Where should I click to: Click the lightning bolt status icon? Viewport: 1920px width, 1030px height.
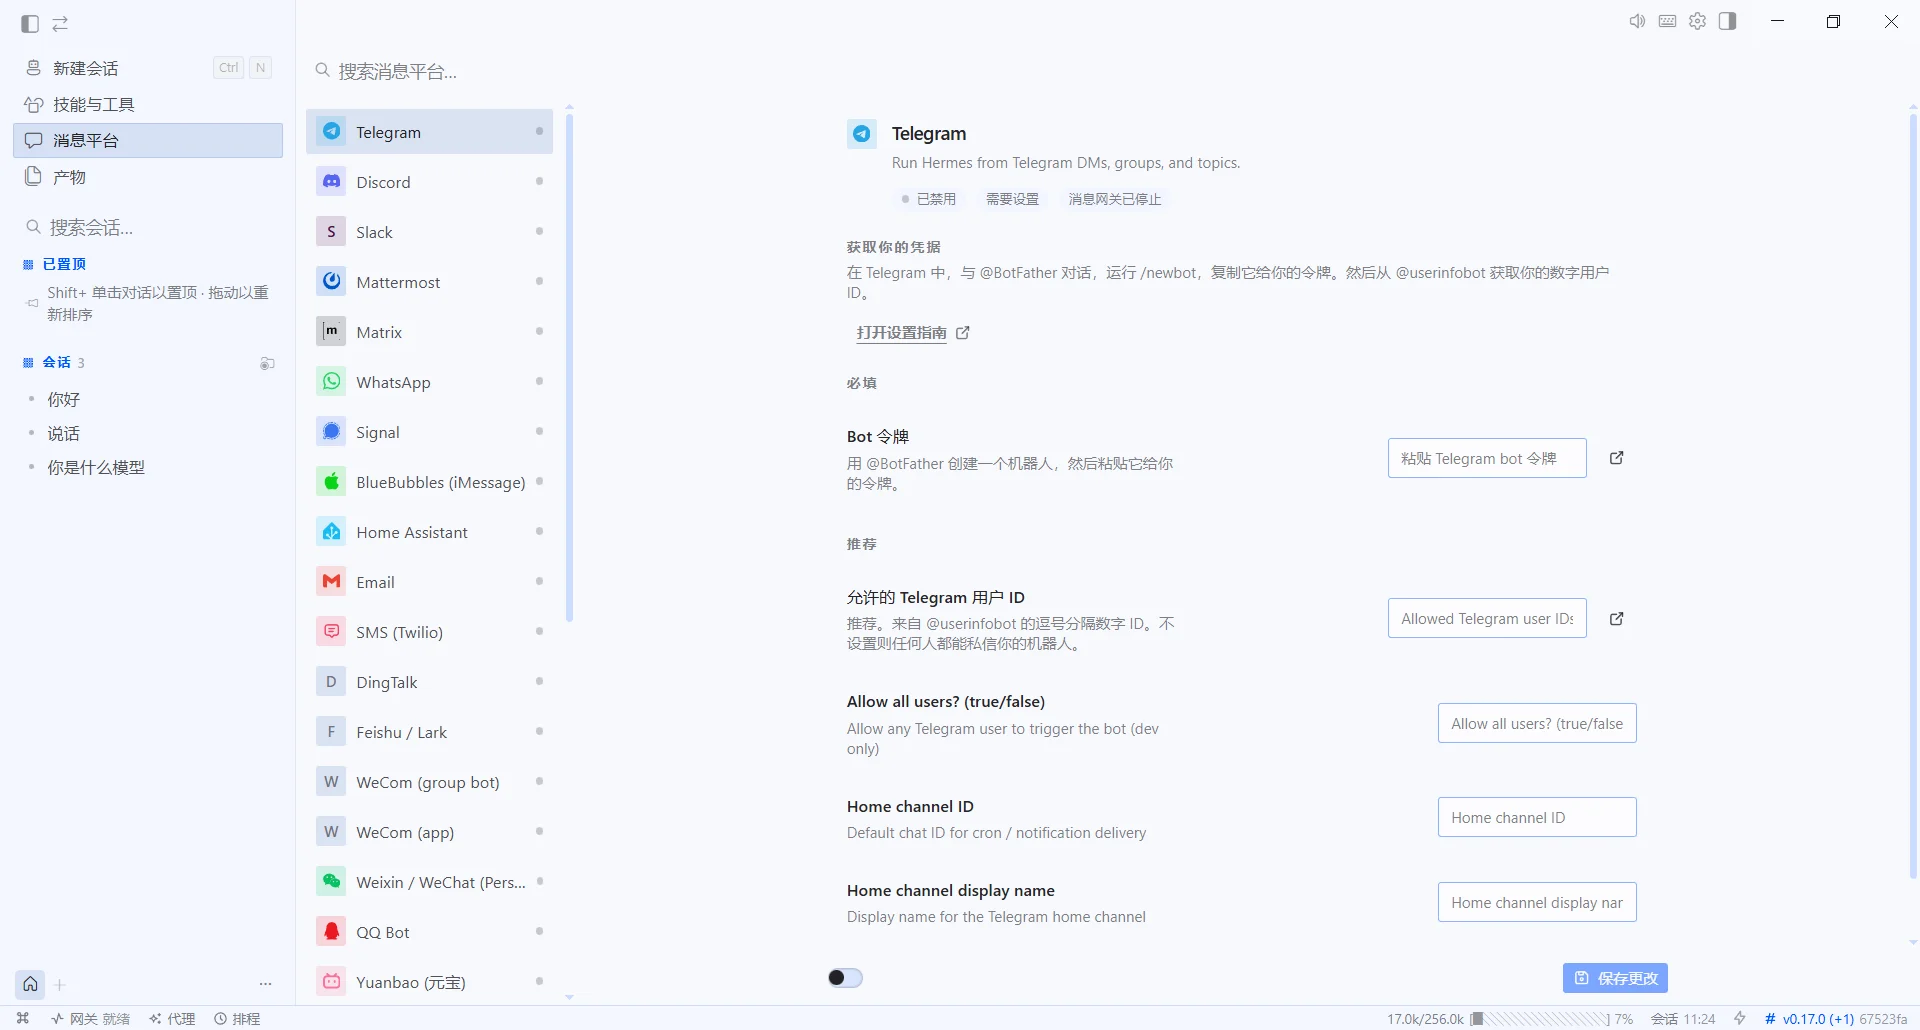(x=1740, y=1018)
